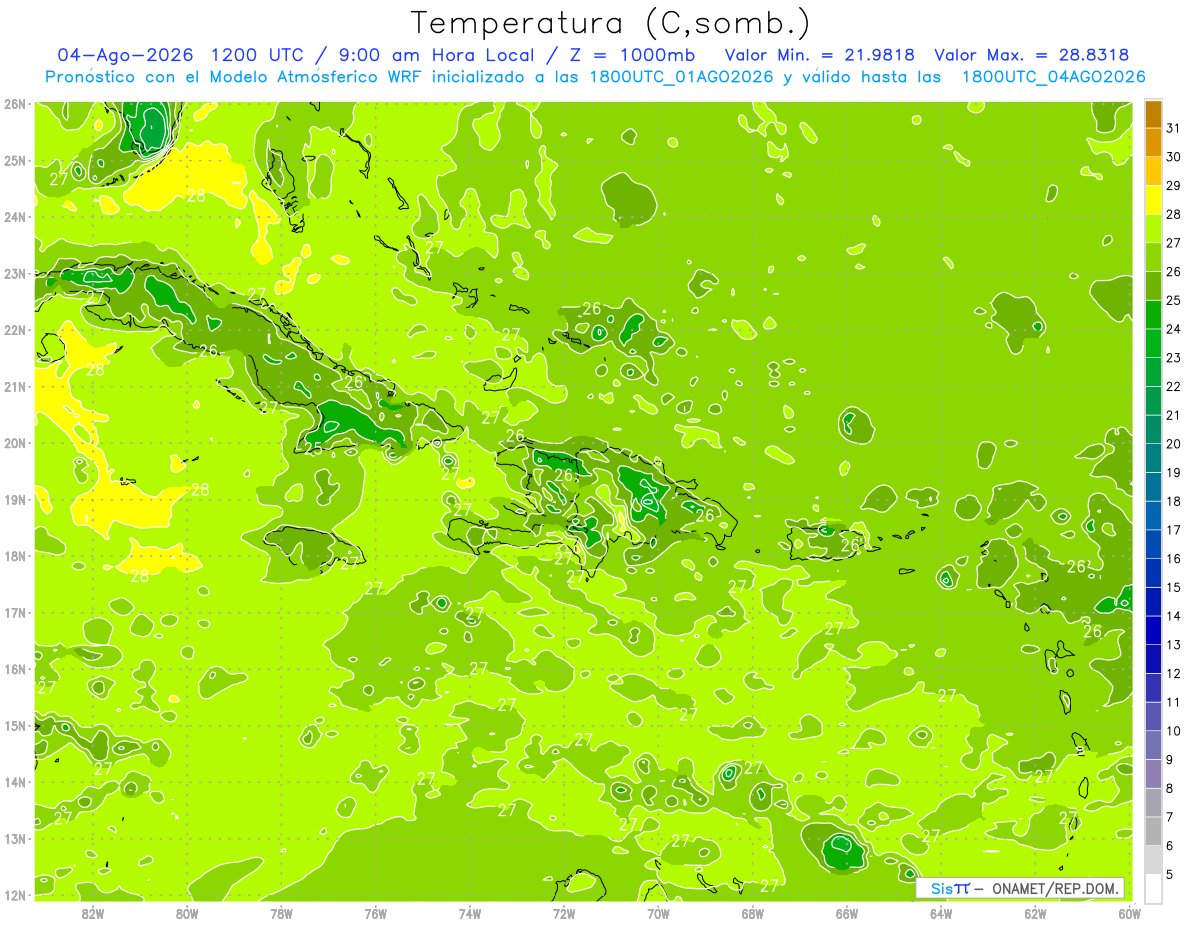Viewport: 1200px width, 927px height.
Task: Click the "SisTT" logo text
Action: click(950, 888)
